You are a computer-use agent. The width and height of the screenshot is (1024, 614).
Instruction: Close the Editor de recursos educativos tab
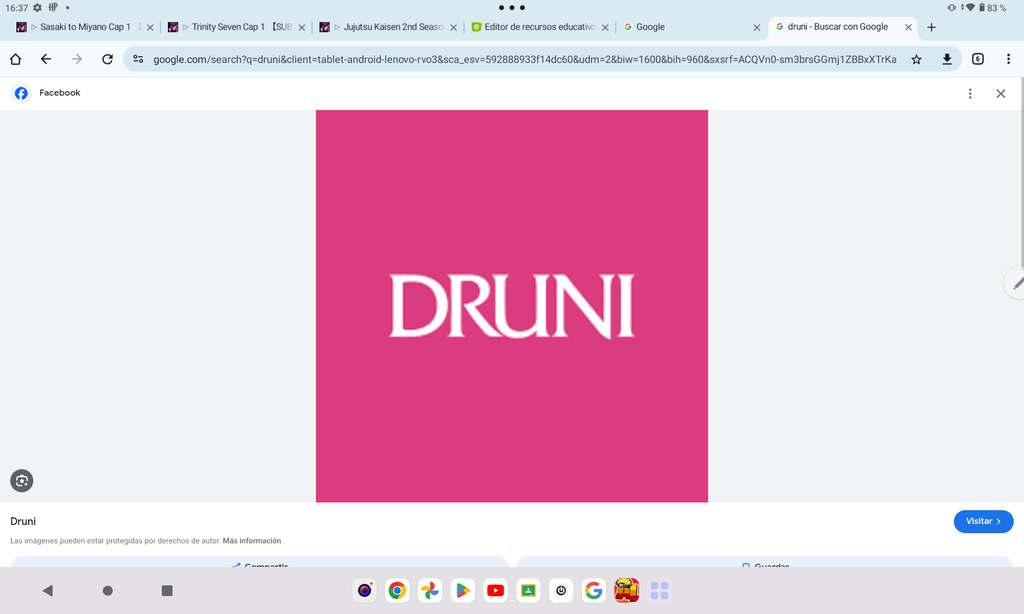(605, 27)
